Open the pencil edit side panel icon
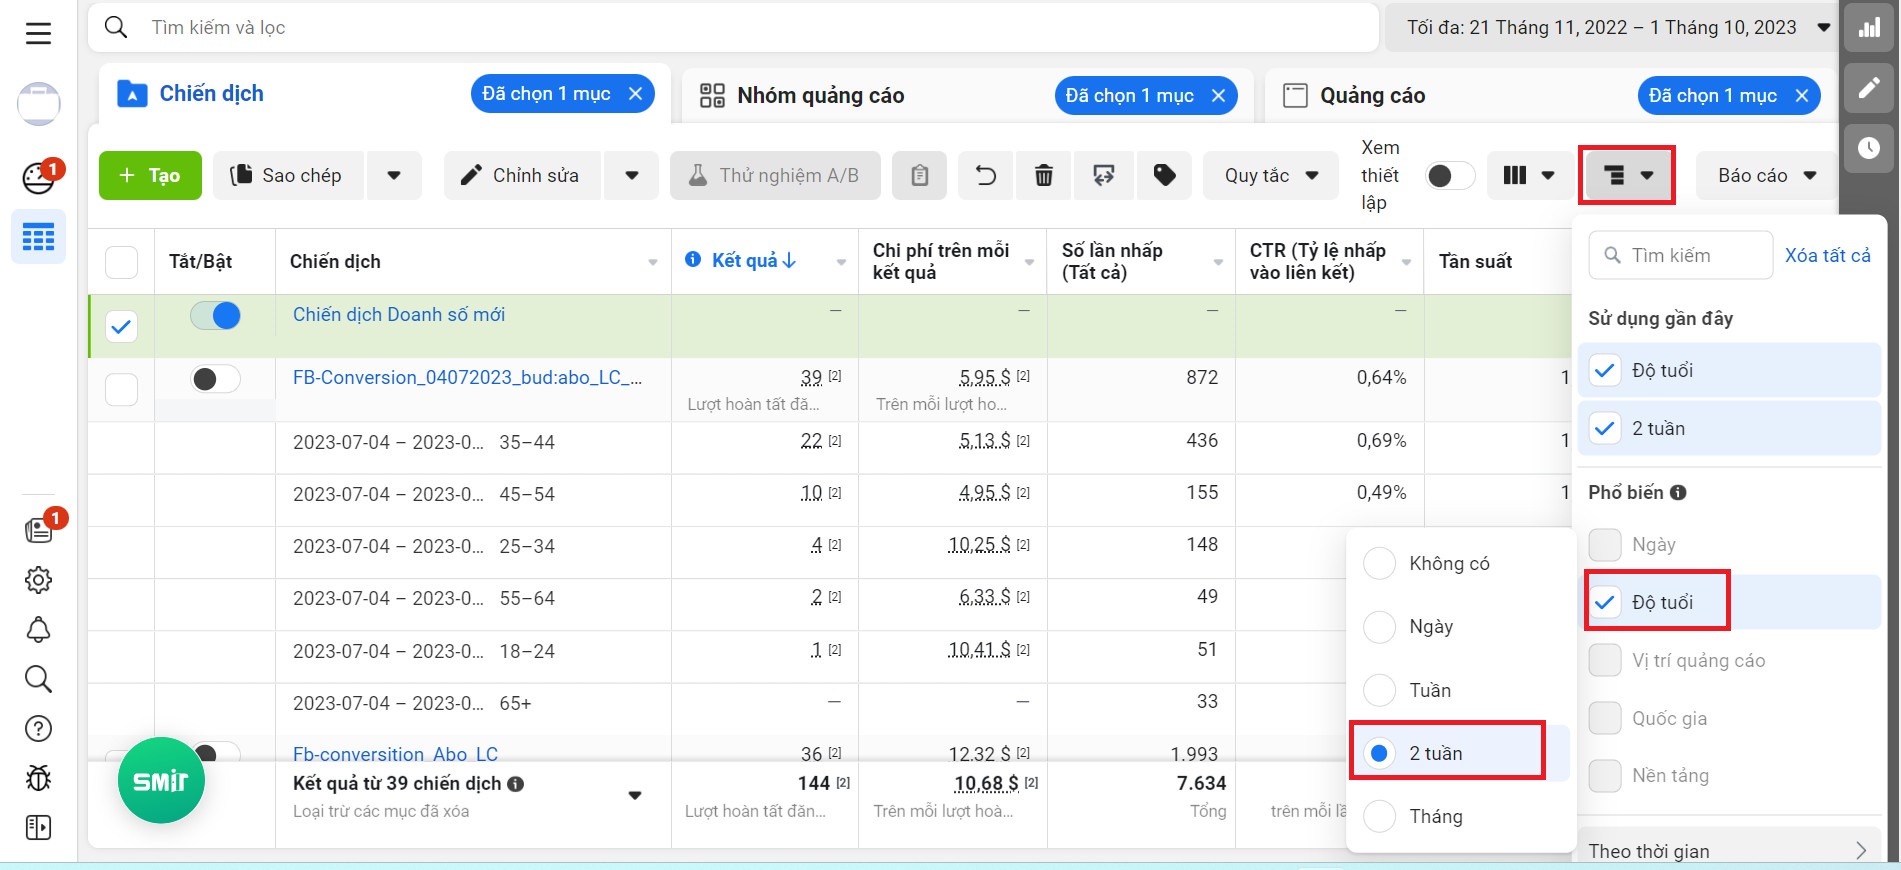Screen dimensions: 1901x870 click(x=1869, y=88)
